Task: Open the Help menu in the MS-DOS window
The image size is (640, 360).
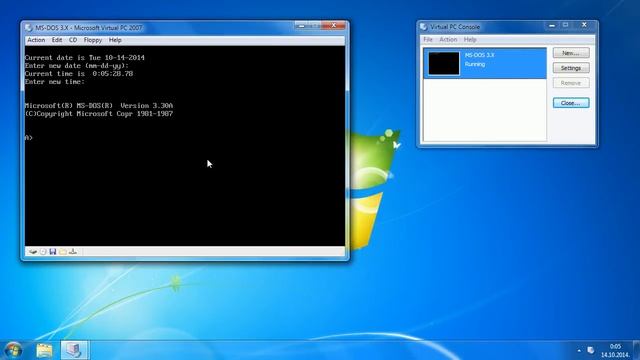Action: [x=115, y=40]
